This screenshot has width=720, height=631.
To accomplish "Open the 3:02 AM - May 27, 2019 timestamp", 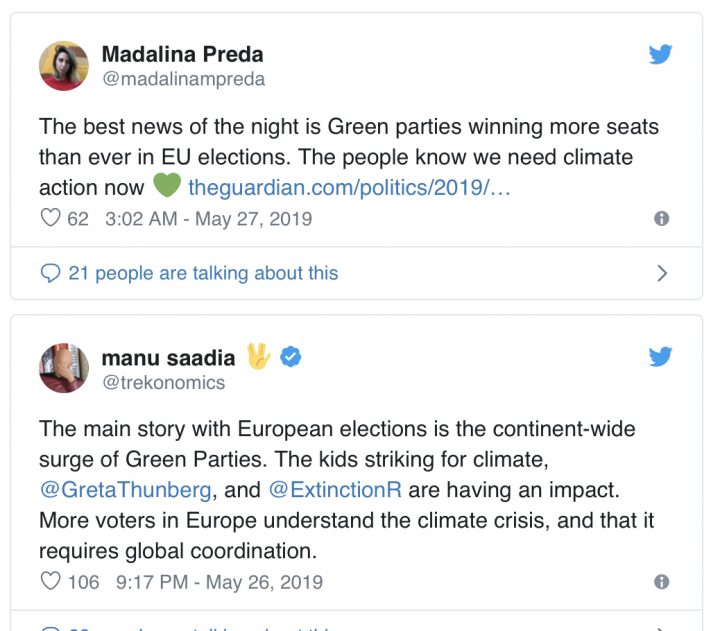I will 208,218.
